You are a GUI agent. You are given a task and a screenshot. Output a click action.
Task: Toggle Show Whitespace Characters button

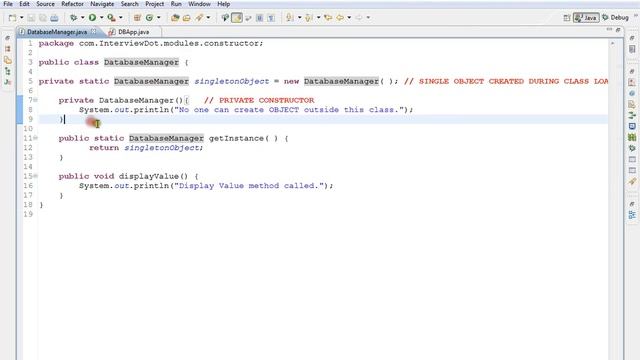click(x=271, y=18)
